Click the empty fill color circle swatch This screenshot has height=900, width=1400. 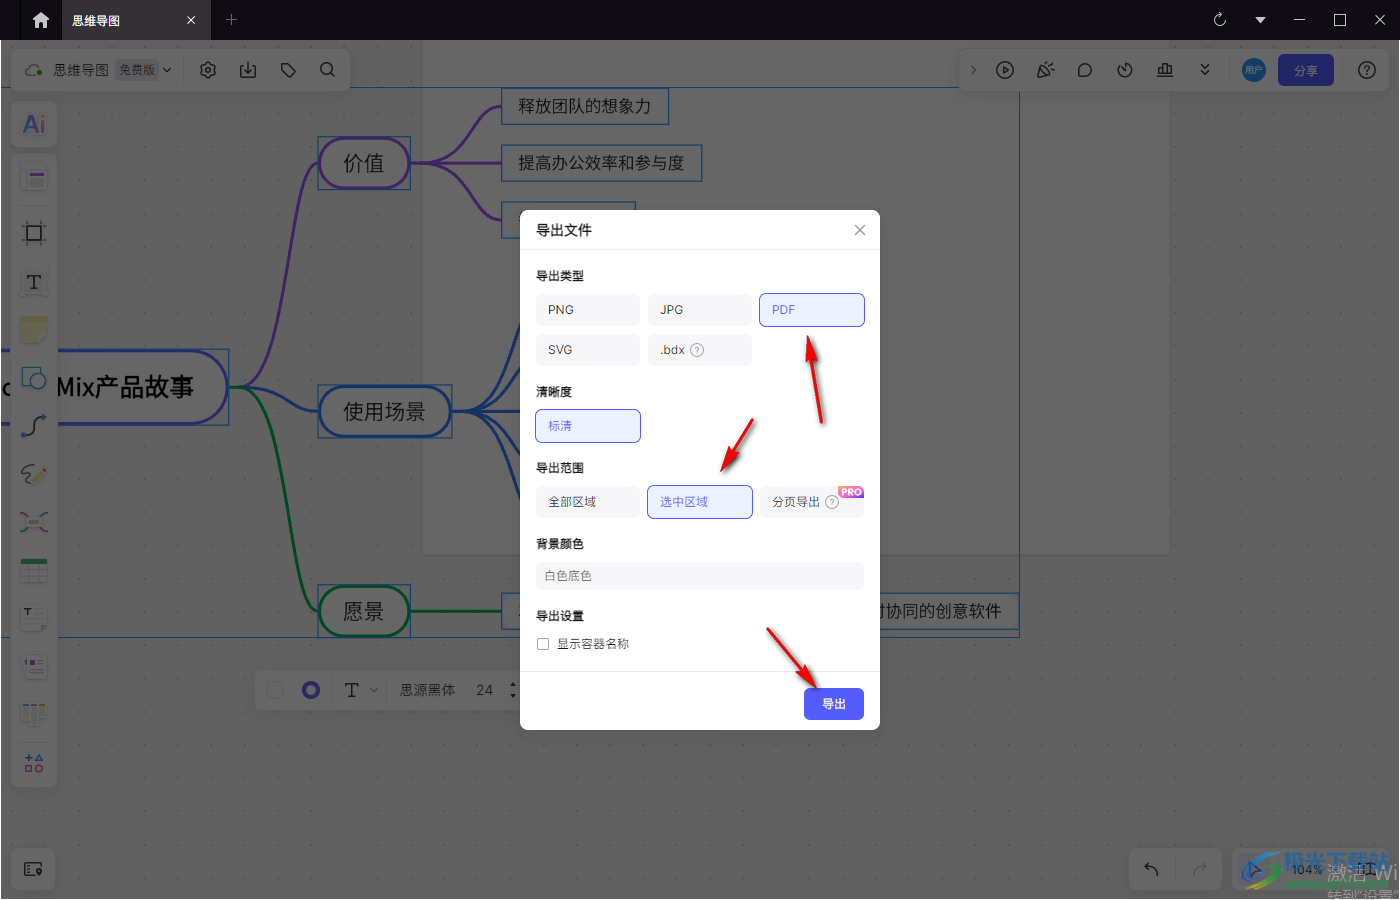point(276,690)
